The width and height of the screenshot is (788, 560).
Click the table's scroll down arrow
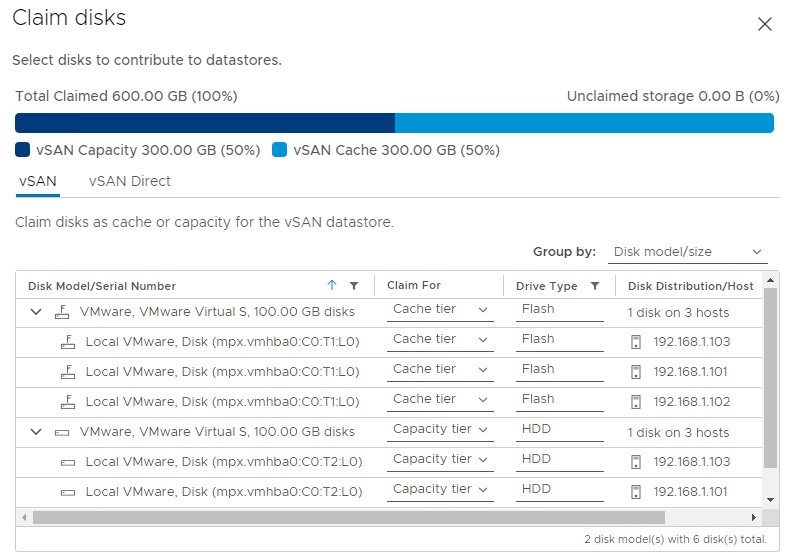(x=770, y=499)
